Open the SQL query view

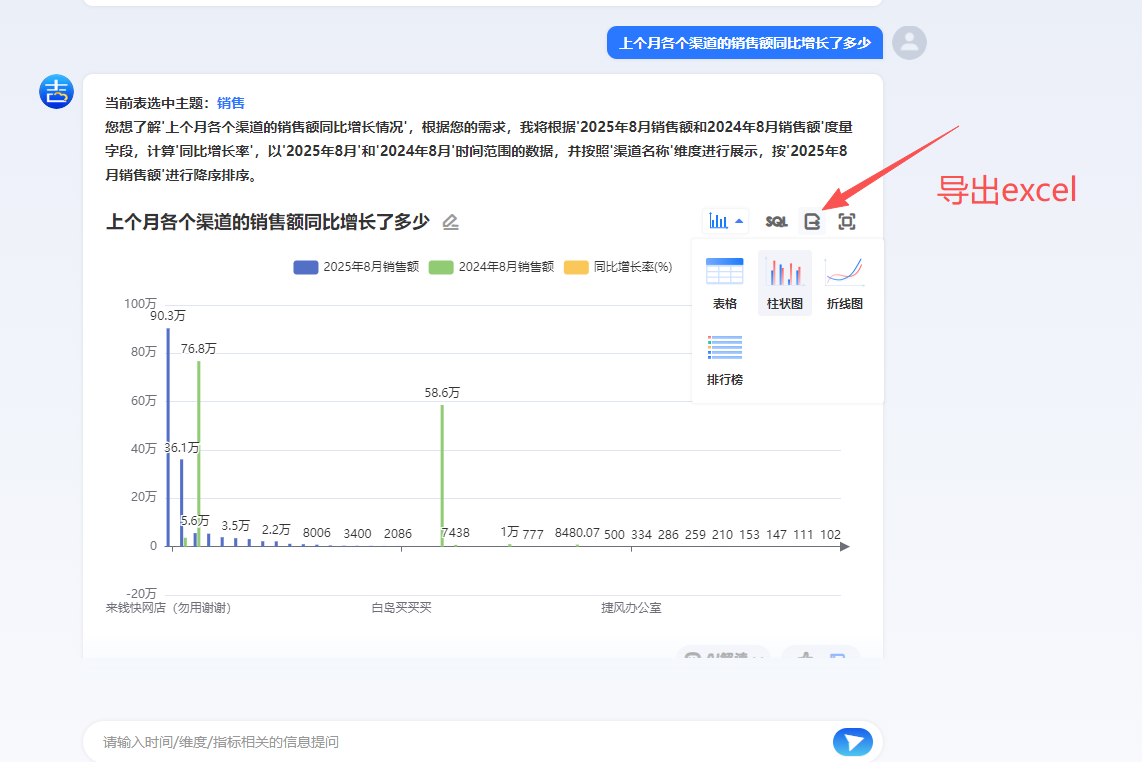click(x=776, y=222)
